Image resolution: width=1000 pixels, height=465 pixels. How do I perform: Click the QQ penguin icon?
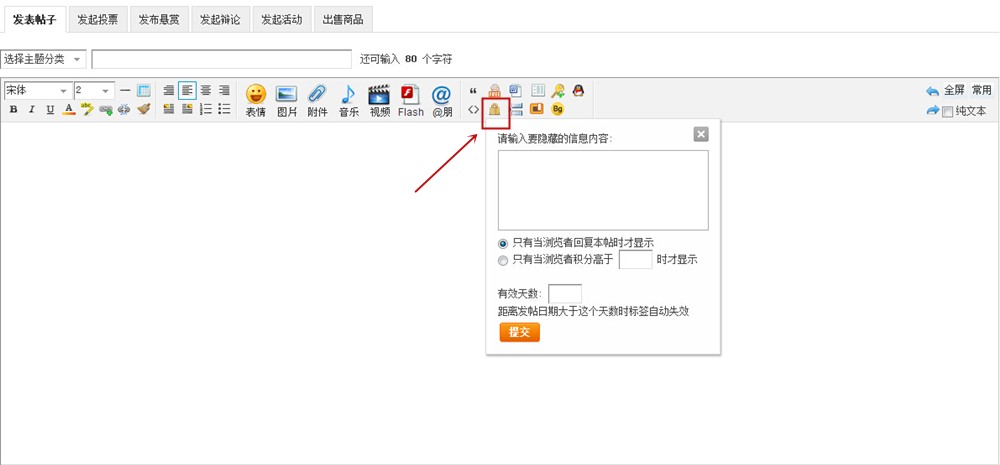pyautogui.click(x=578, y=91)
